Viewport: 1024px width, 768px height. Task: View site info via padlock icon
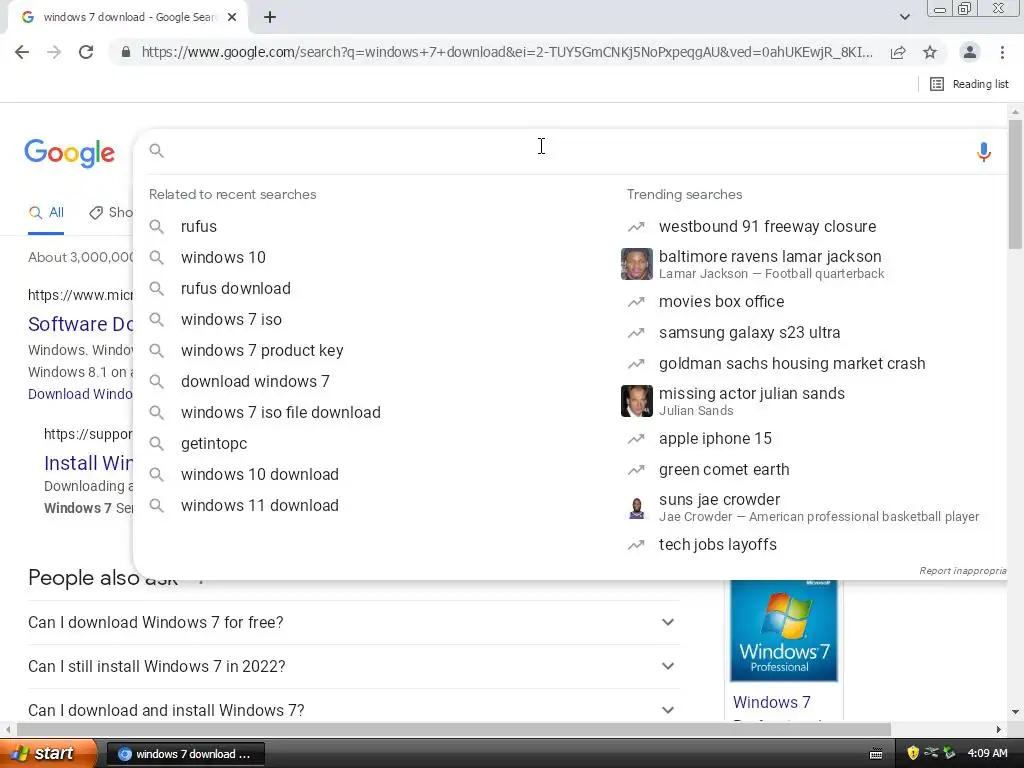coord(126,52)
